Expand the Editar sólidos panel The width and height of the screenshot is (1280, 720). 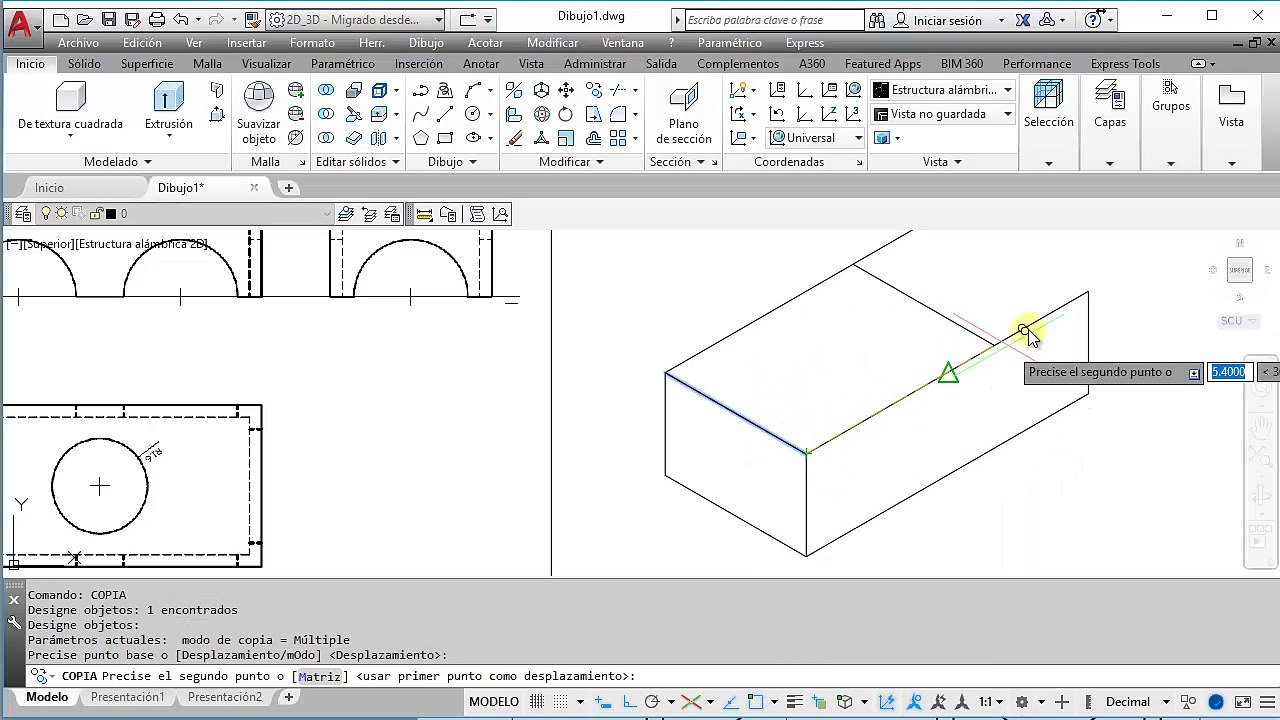tap(358, 162)
